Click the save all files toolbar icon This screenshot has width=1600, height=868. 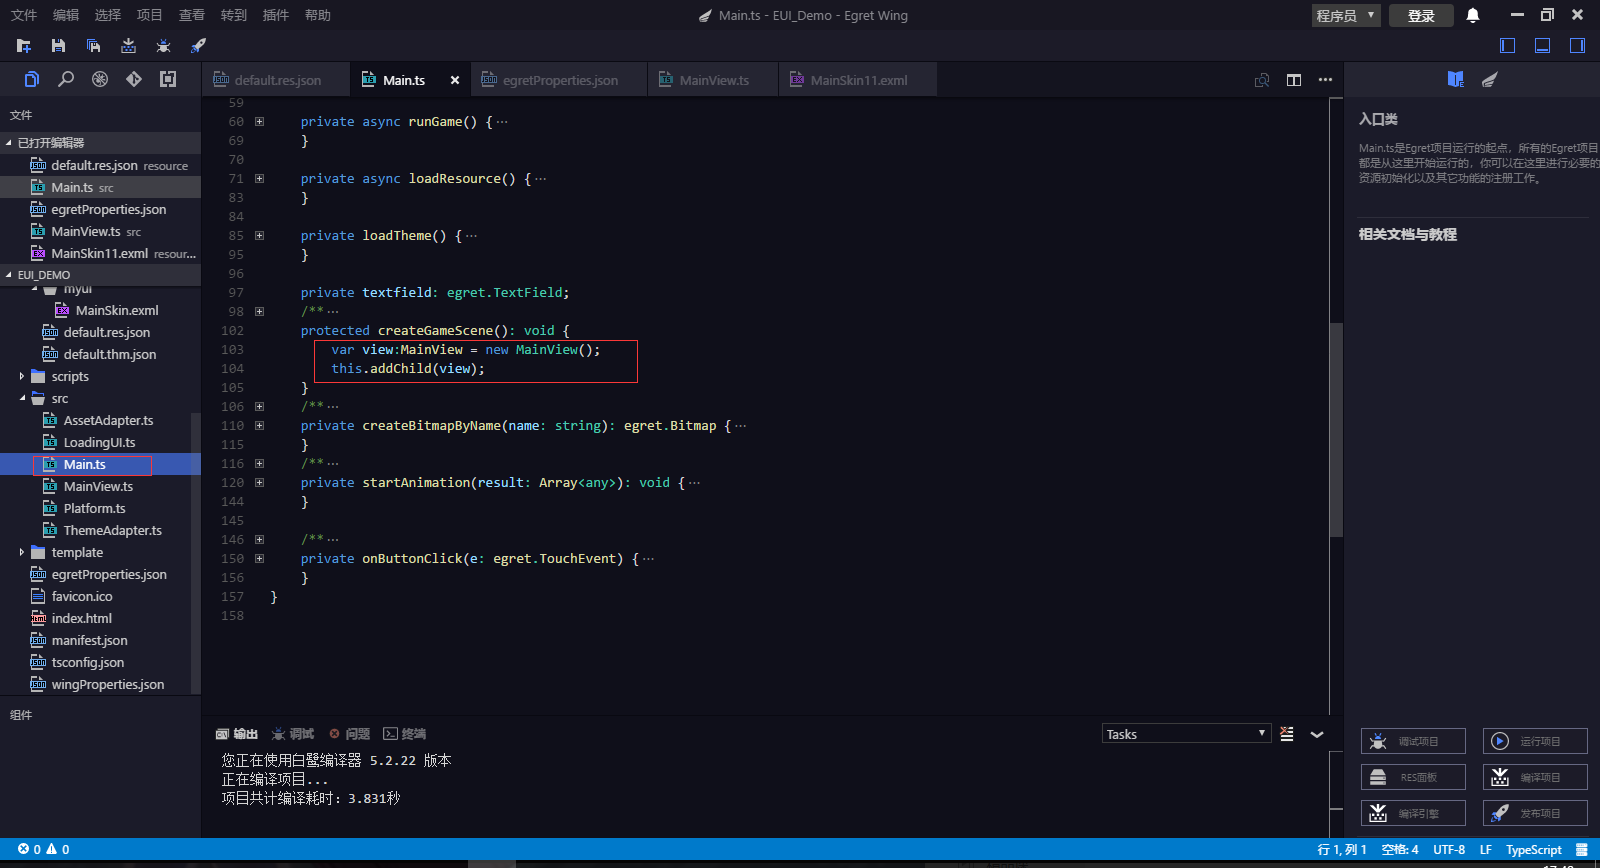click(x=93, y=46)
